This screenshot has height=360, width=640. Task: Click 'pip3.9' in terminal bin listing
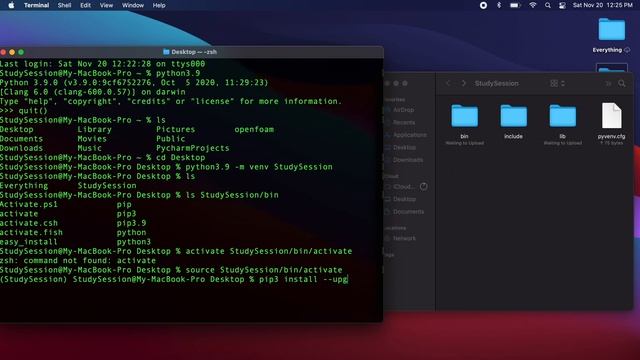[131, 223]
